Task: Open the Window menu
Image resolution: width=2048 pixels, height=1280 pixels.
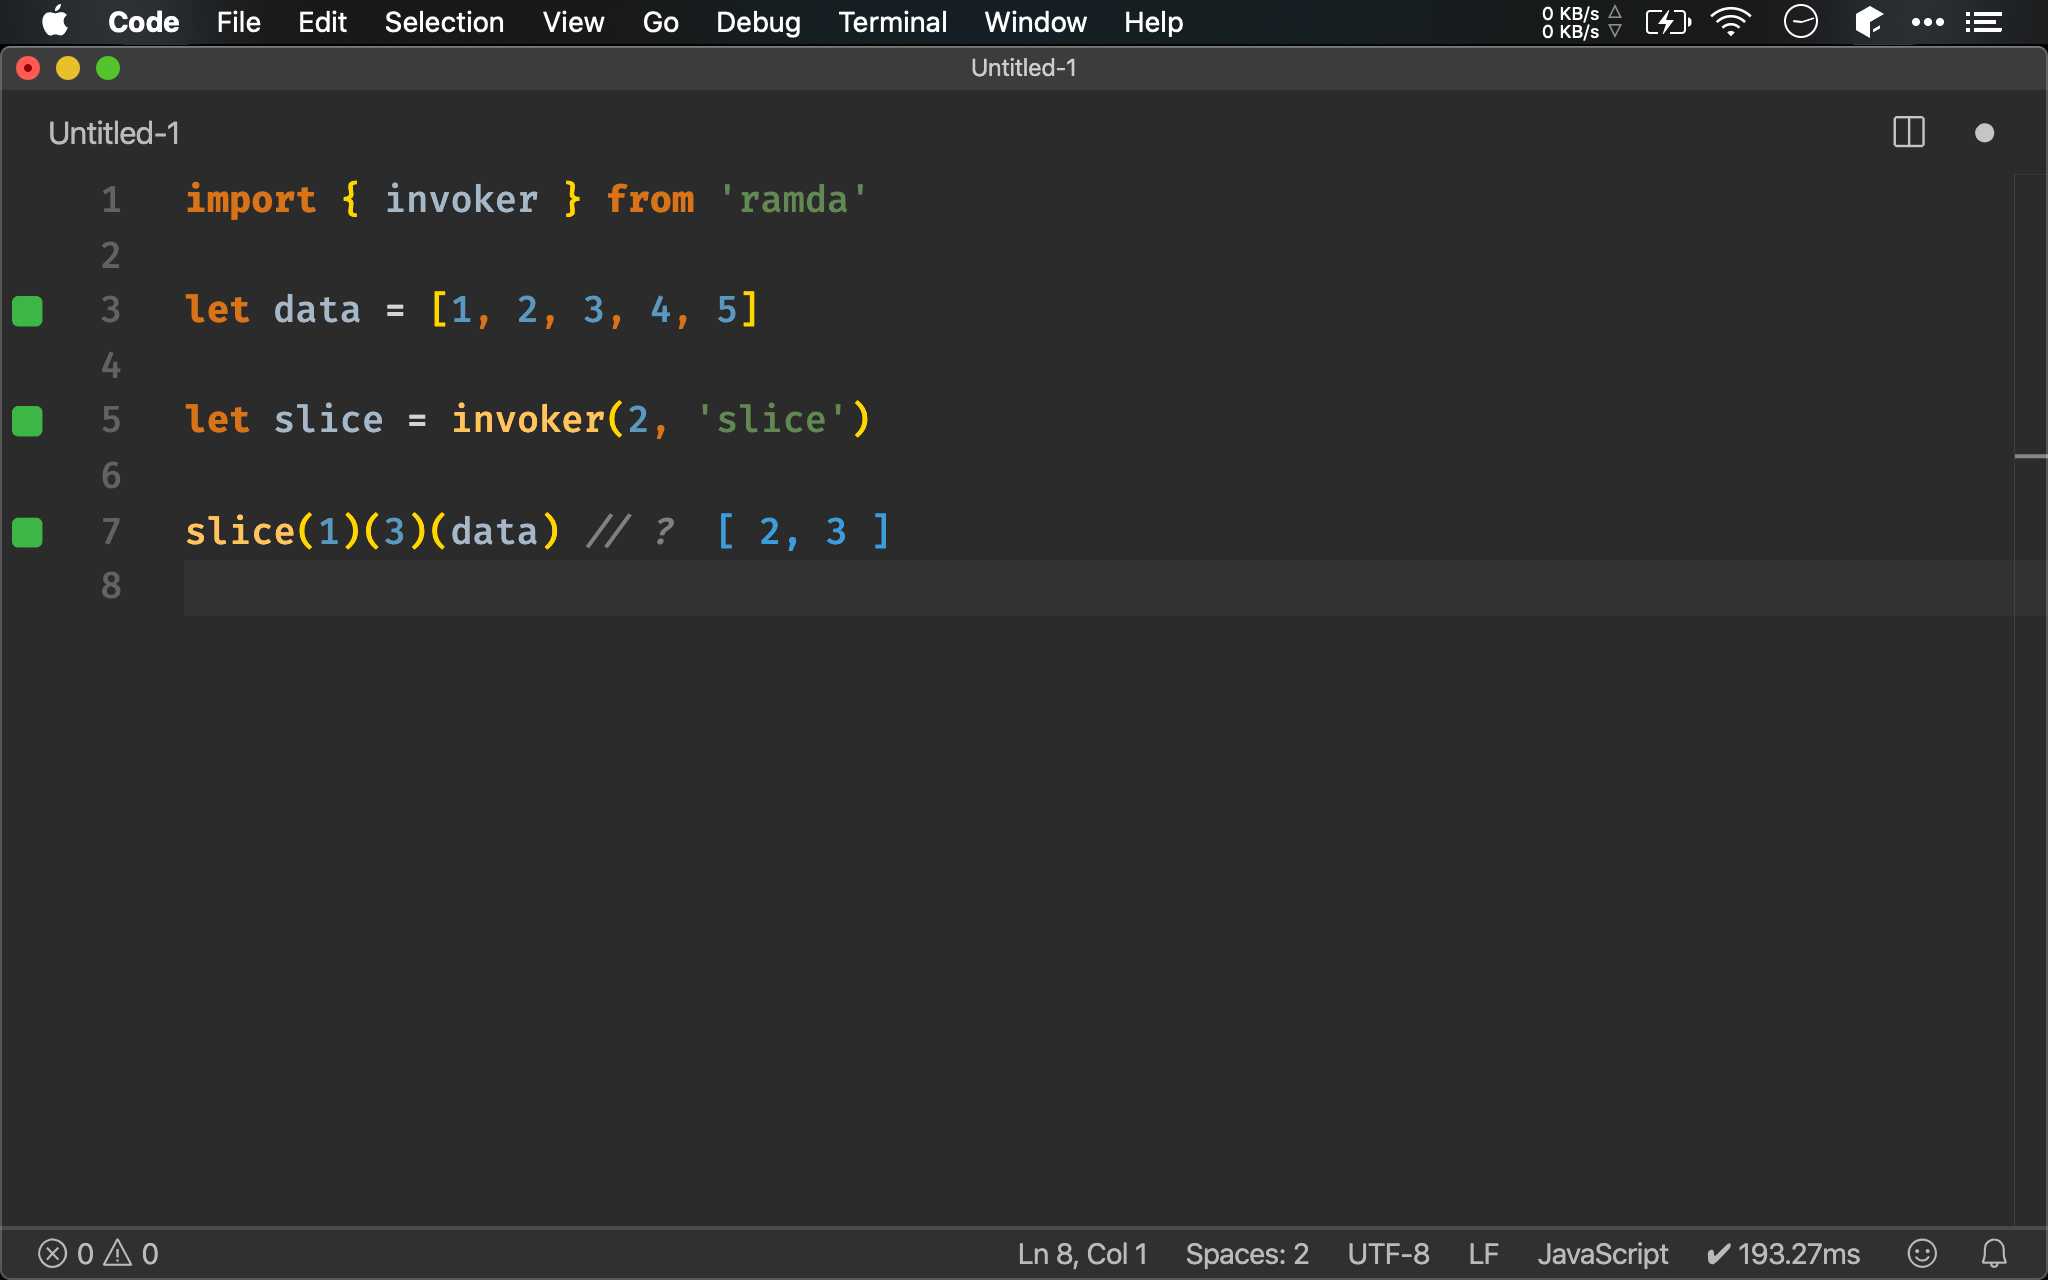Action: (x=1035, y=22)
